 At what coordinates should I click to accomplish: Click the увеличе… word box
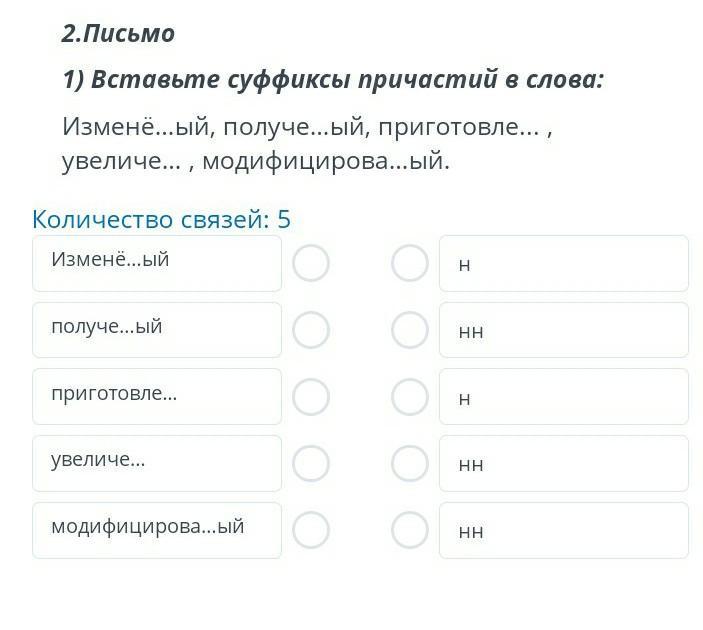157,463
